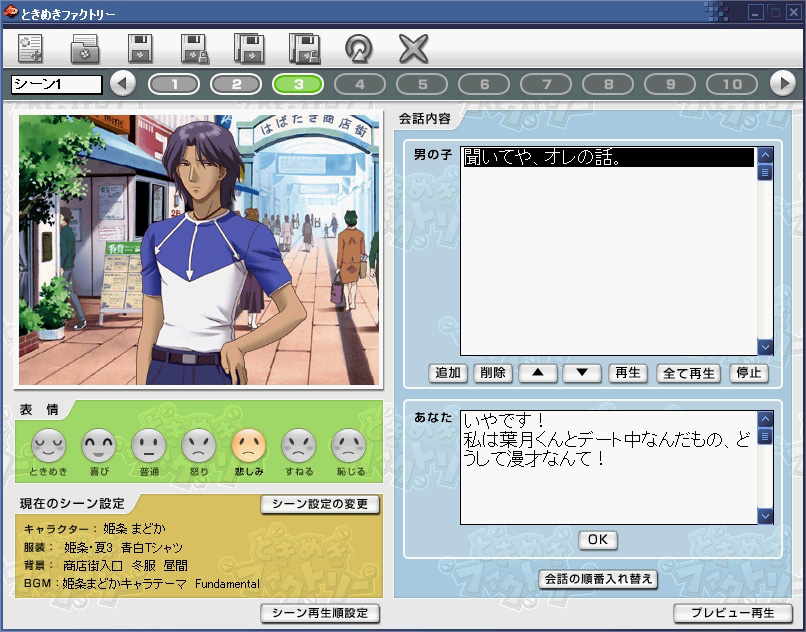Click the first floppy disk save icon

(140, 48)
